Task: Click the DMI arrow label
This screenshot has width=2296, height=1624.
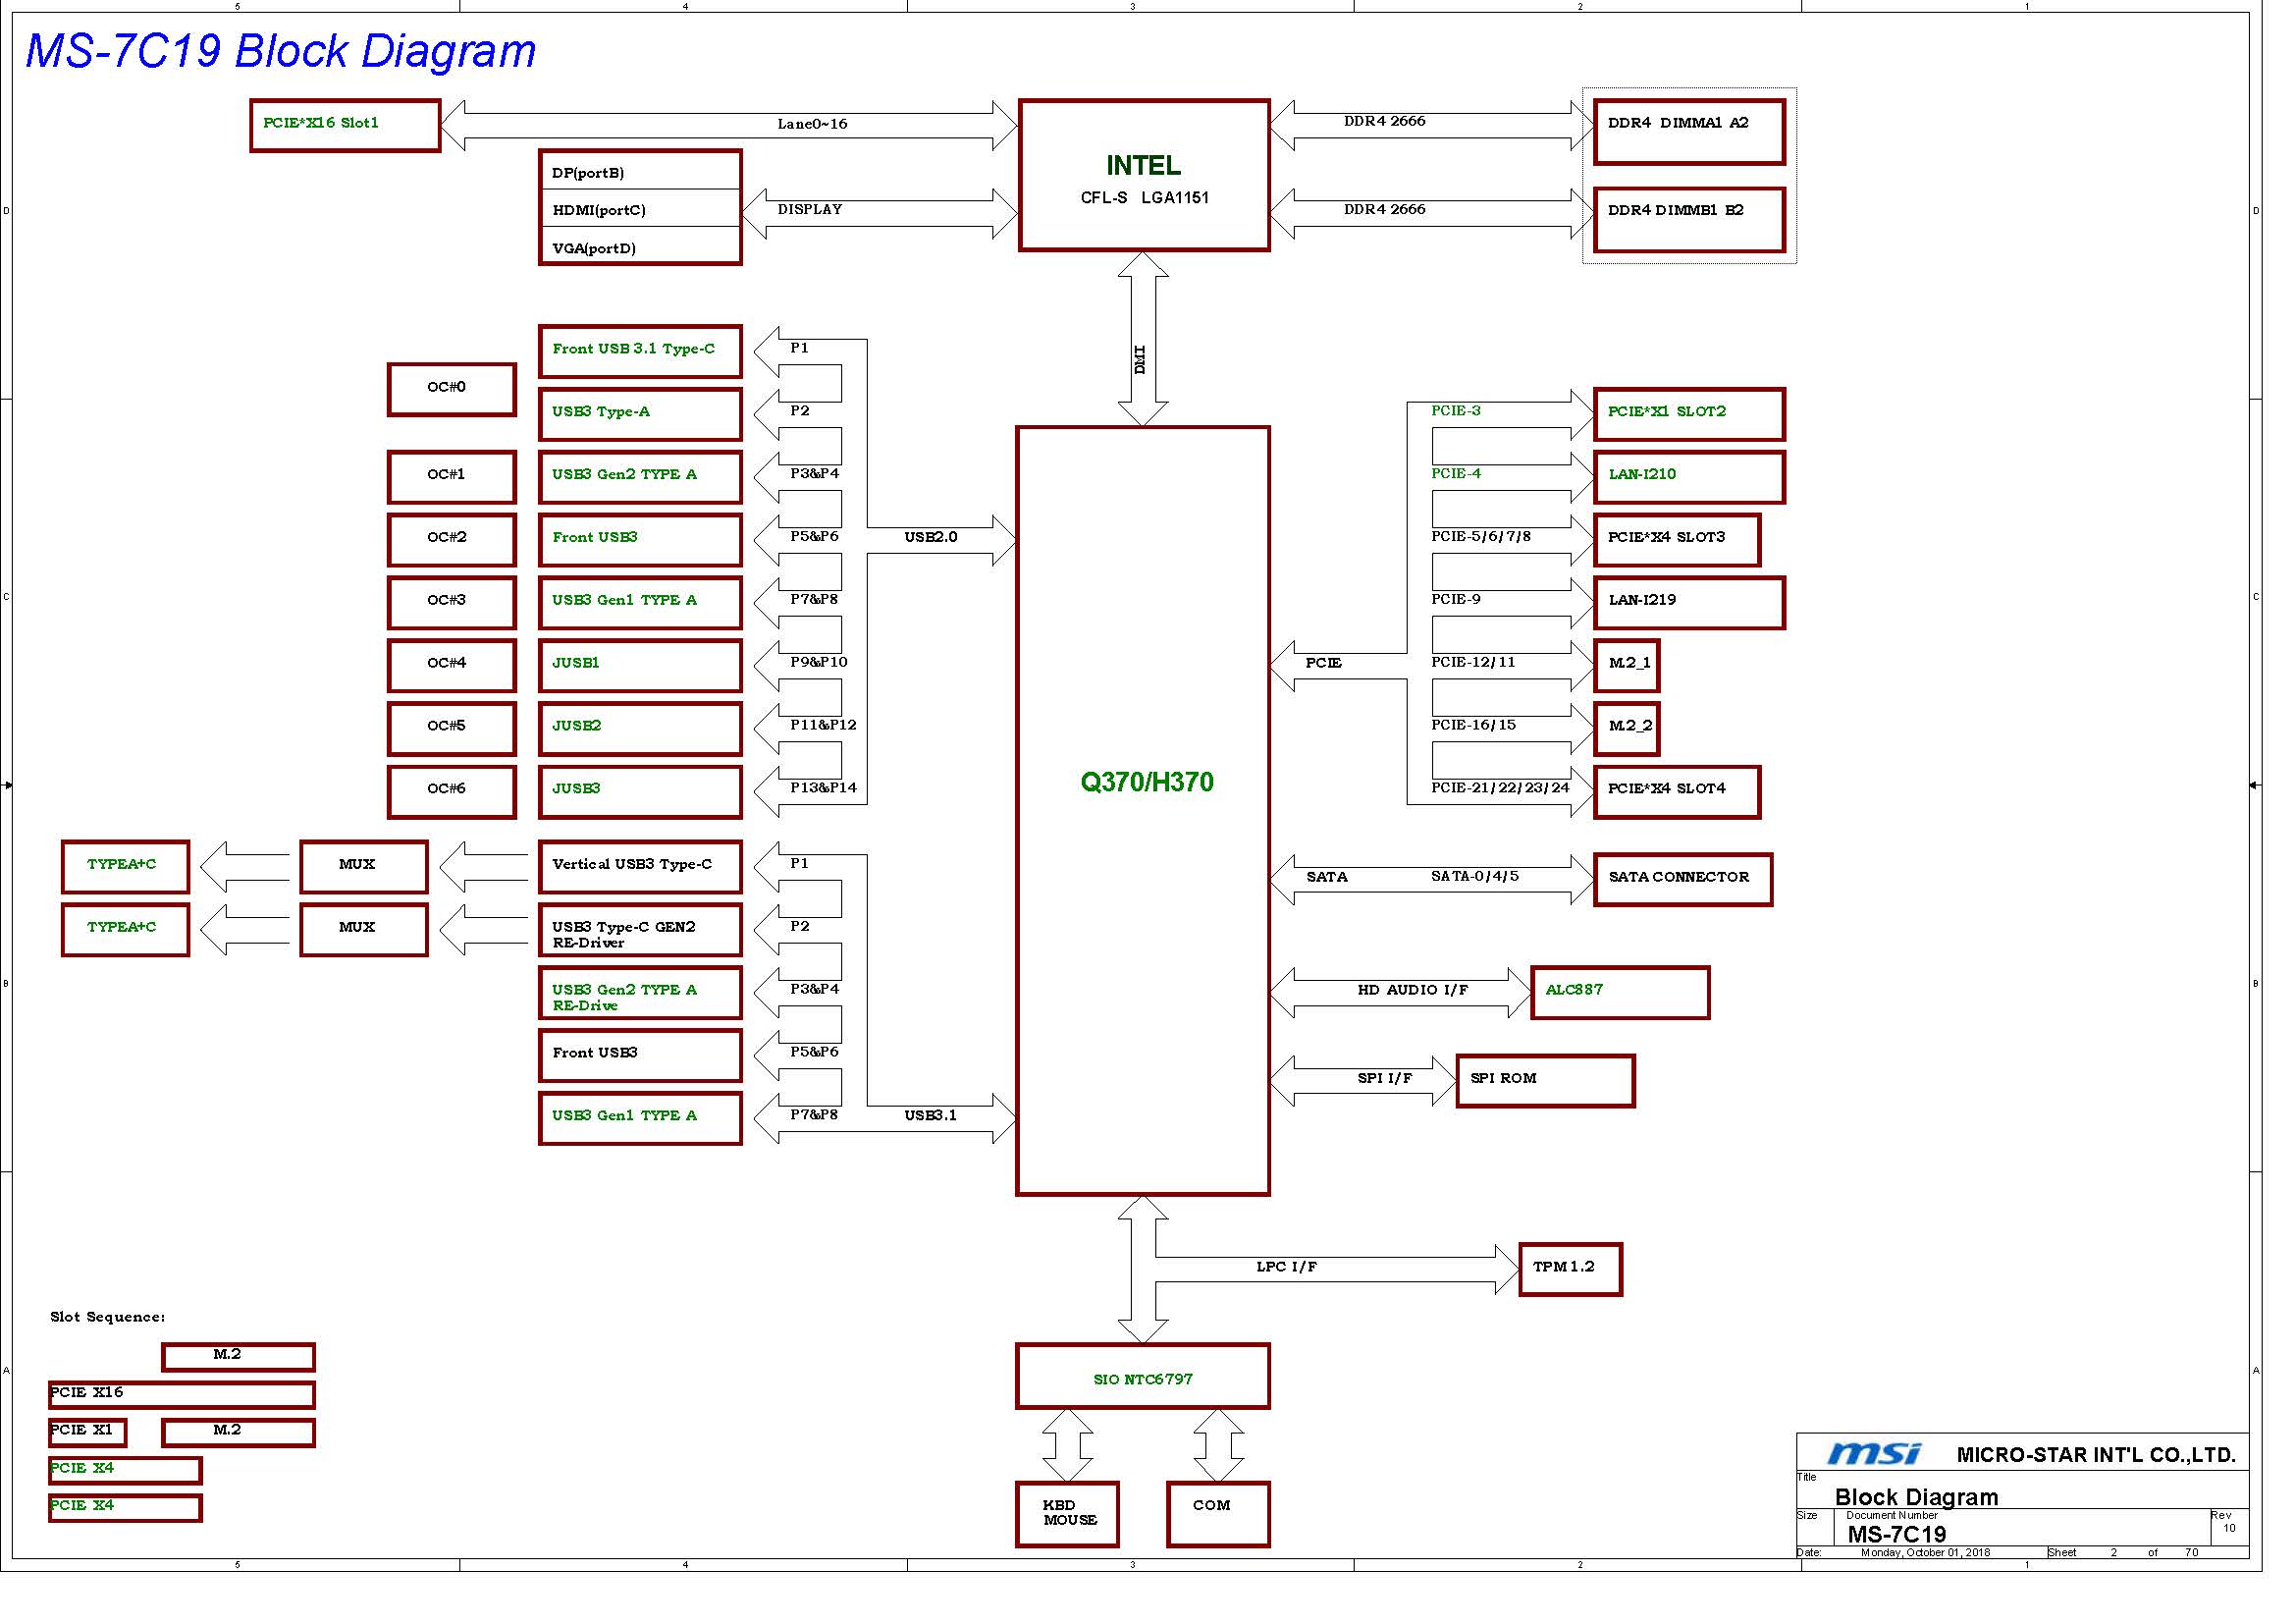Action: [x=1140, y=359]
